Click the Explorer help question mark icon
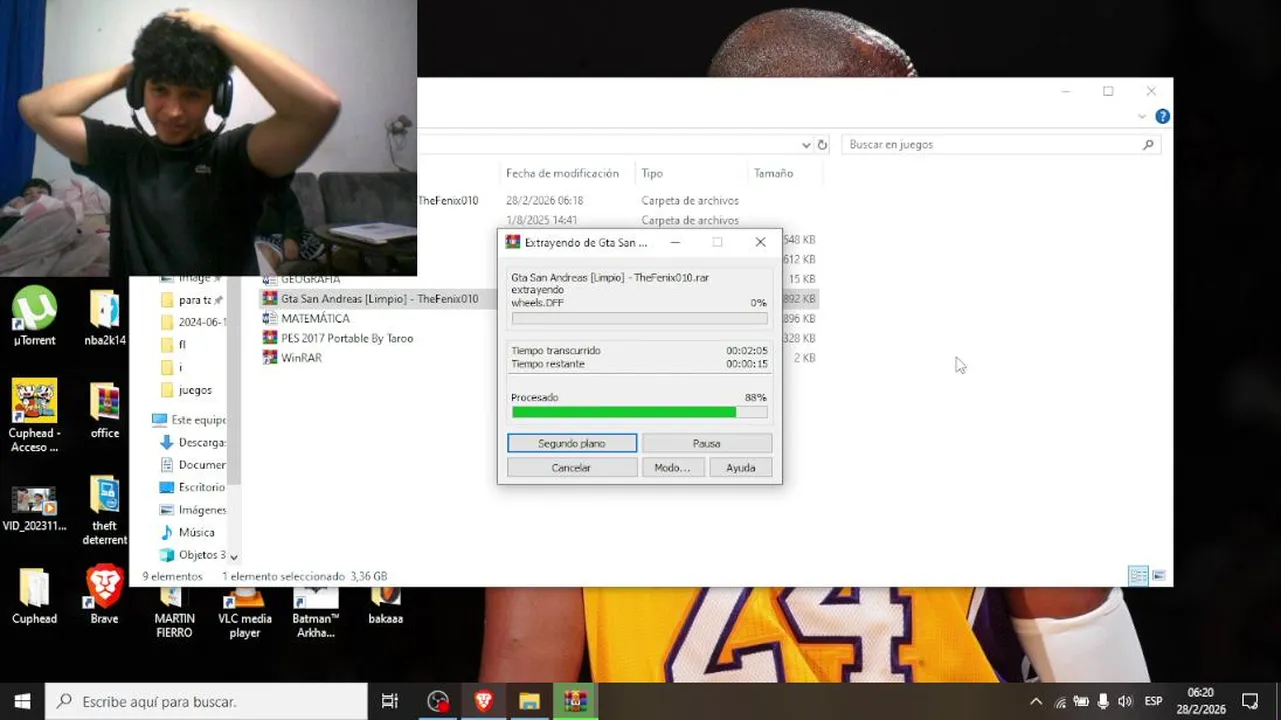 tap(1162, 116)
